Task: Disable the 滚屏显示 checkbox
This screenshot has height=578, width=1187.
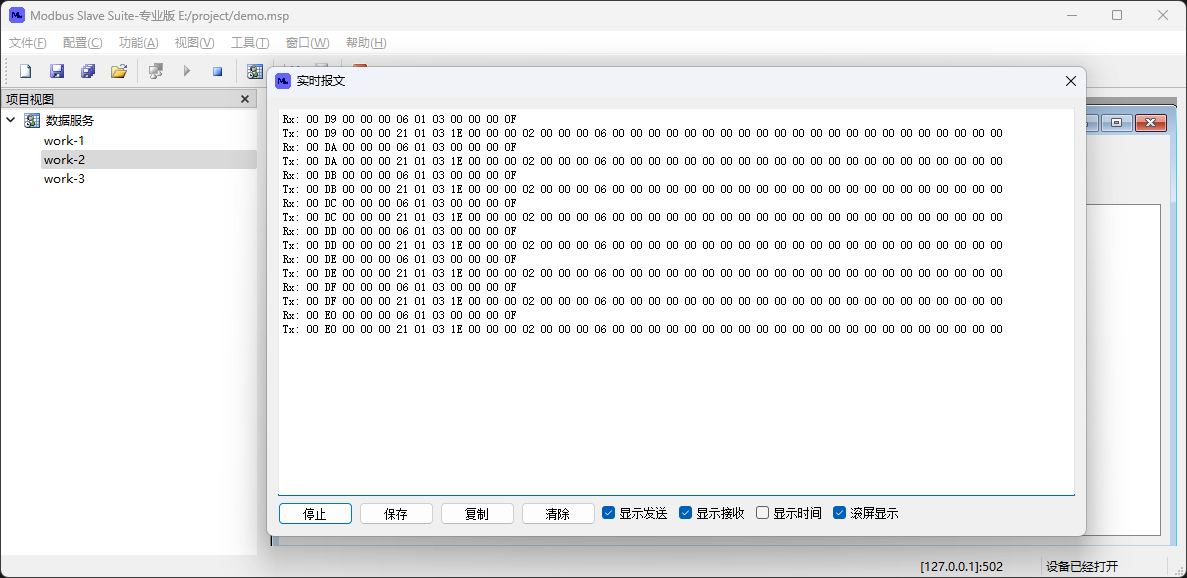Action: click(839, 513)
